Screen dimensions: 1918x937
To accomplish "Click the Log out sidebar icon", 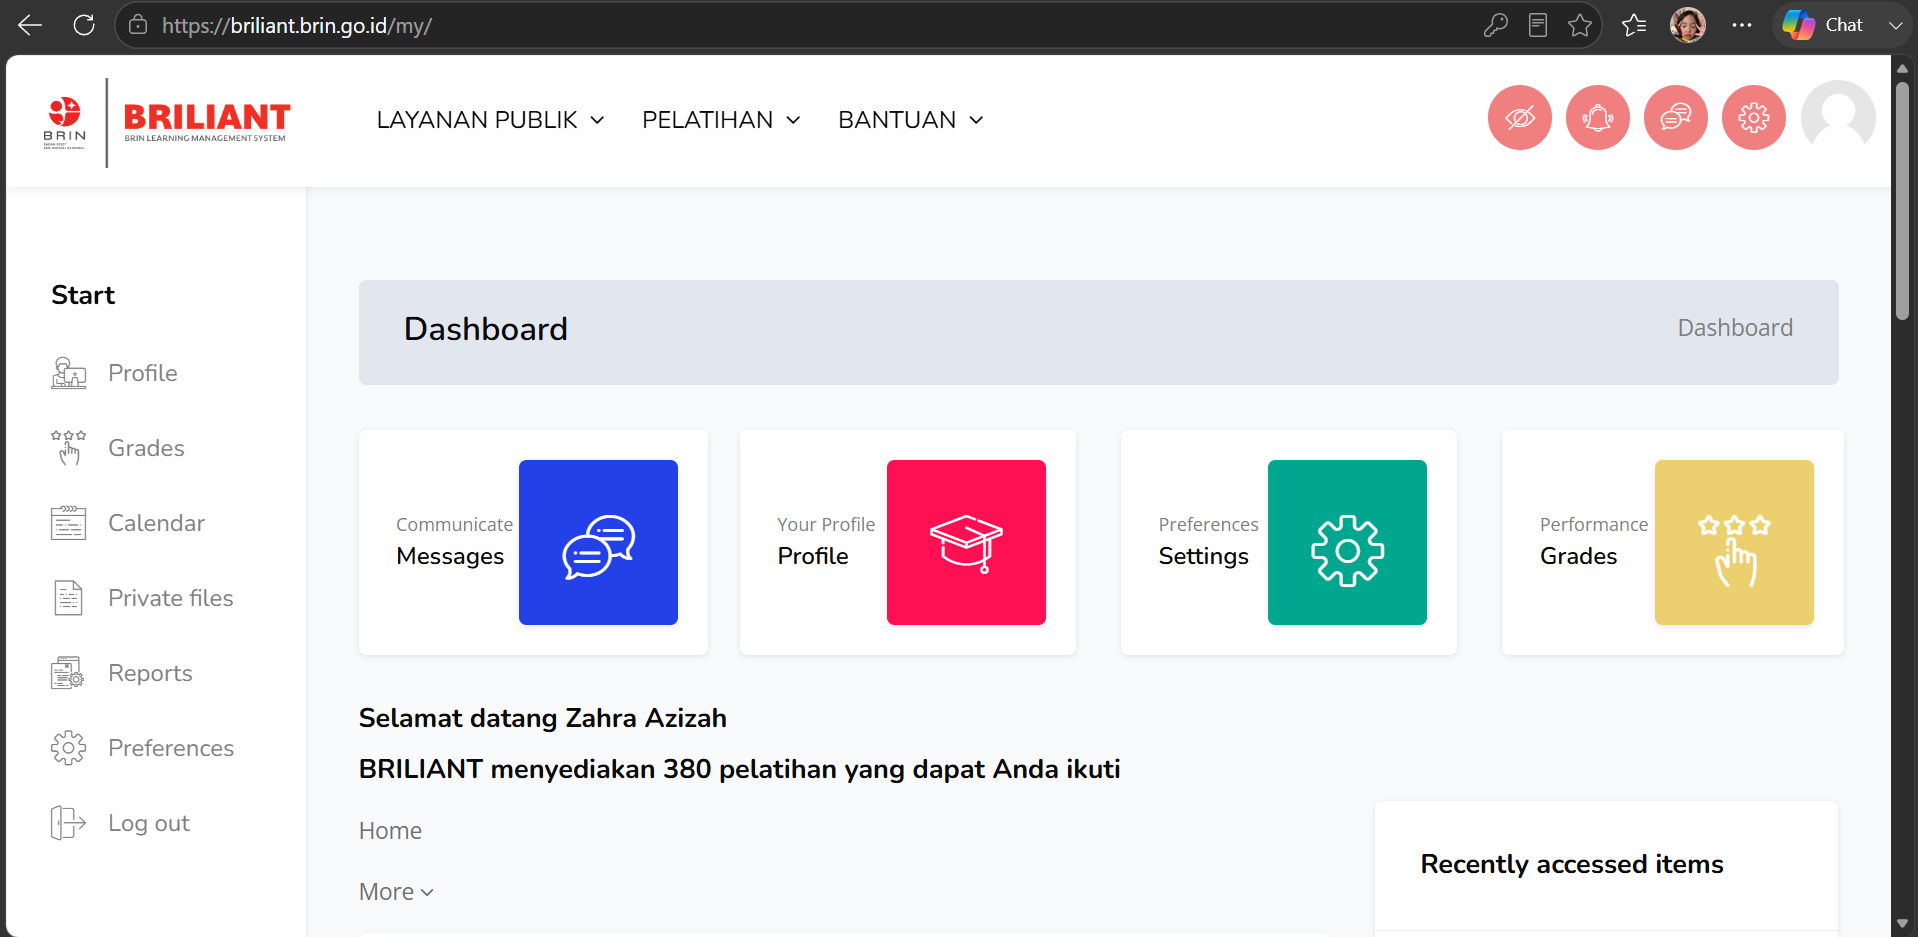I will 68,823.
